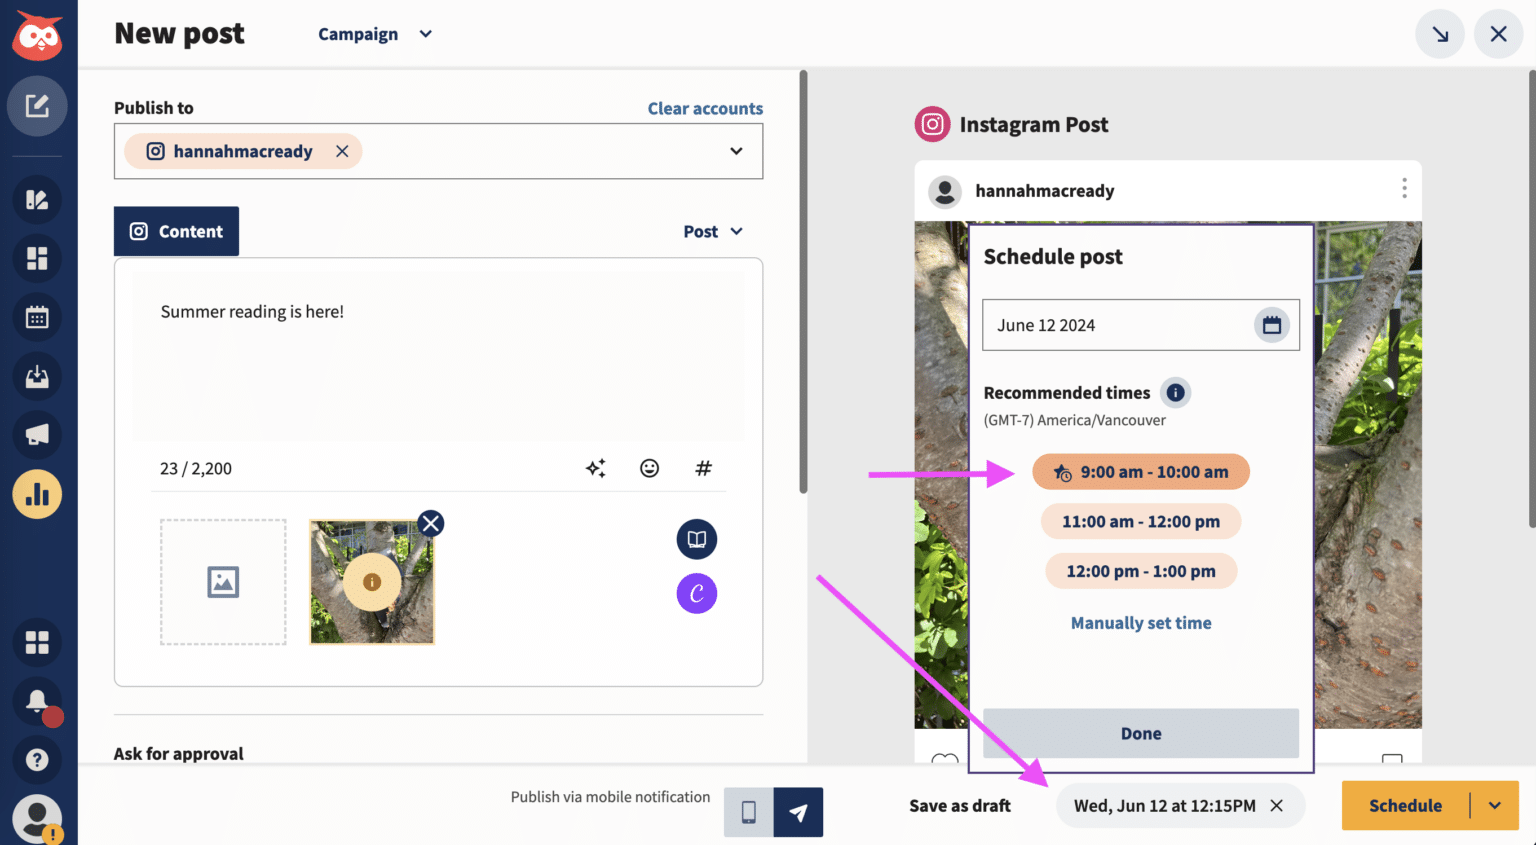Click the Hootsuite owl logo

point(37,36)
